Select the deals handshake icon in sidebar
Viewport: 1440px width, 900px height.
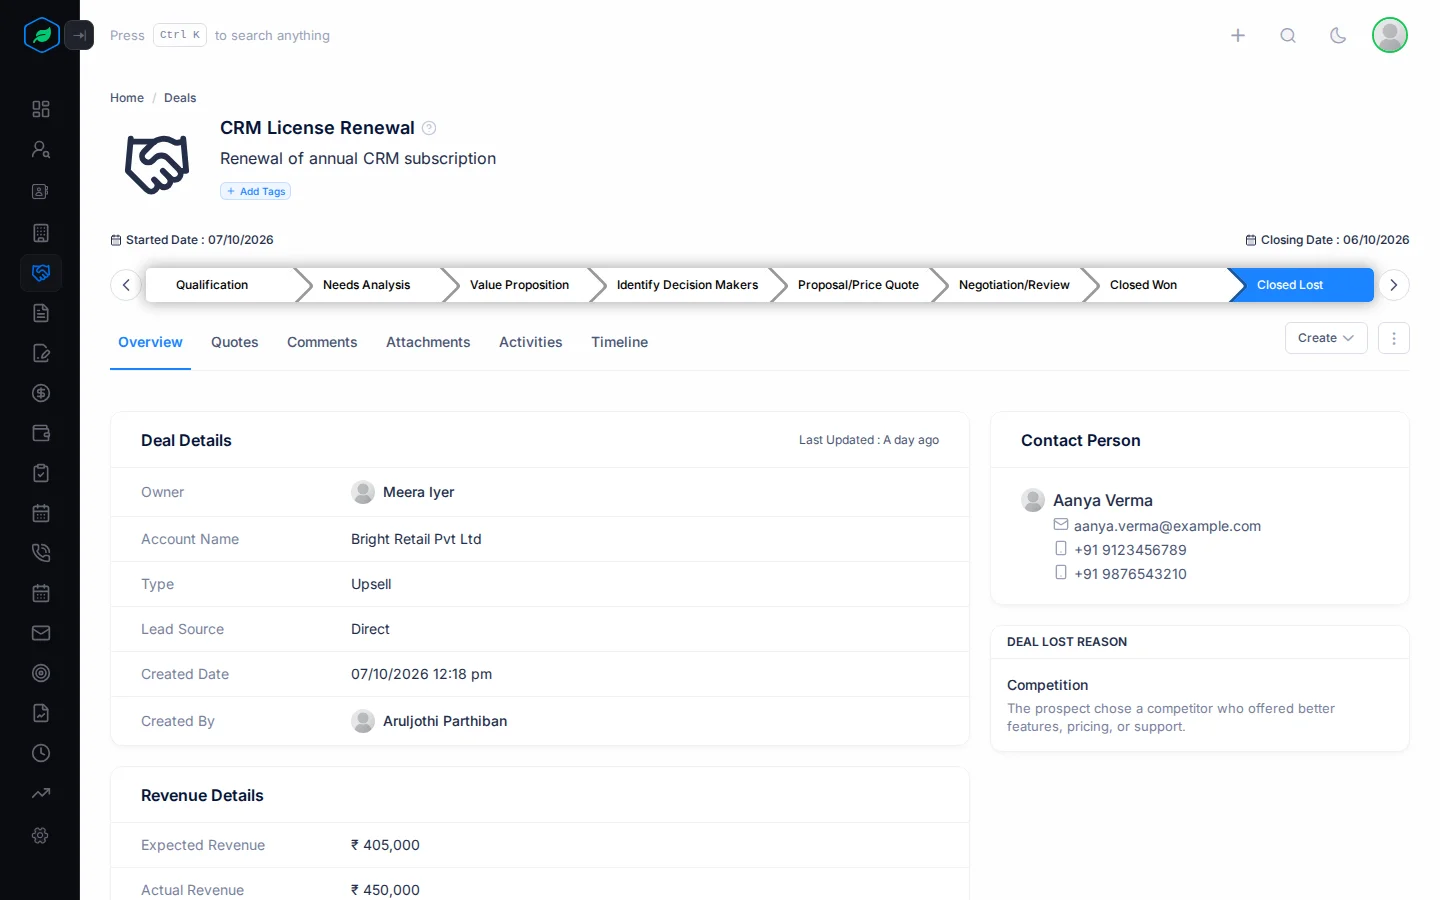tap(41, 273)
